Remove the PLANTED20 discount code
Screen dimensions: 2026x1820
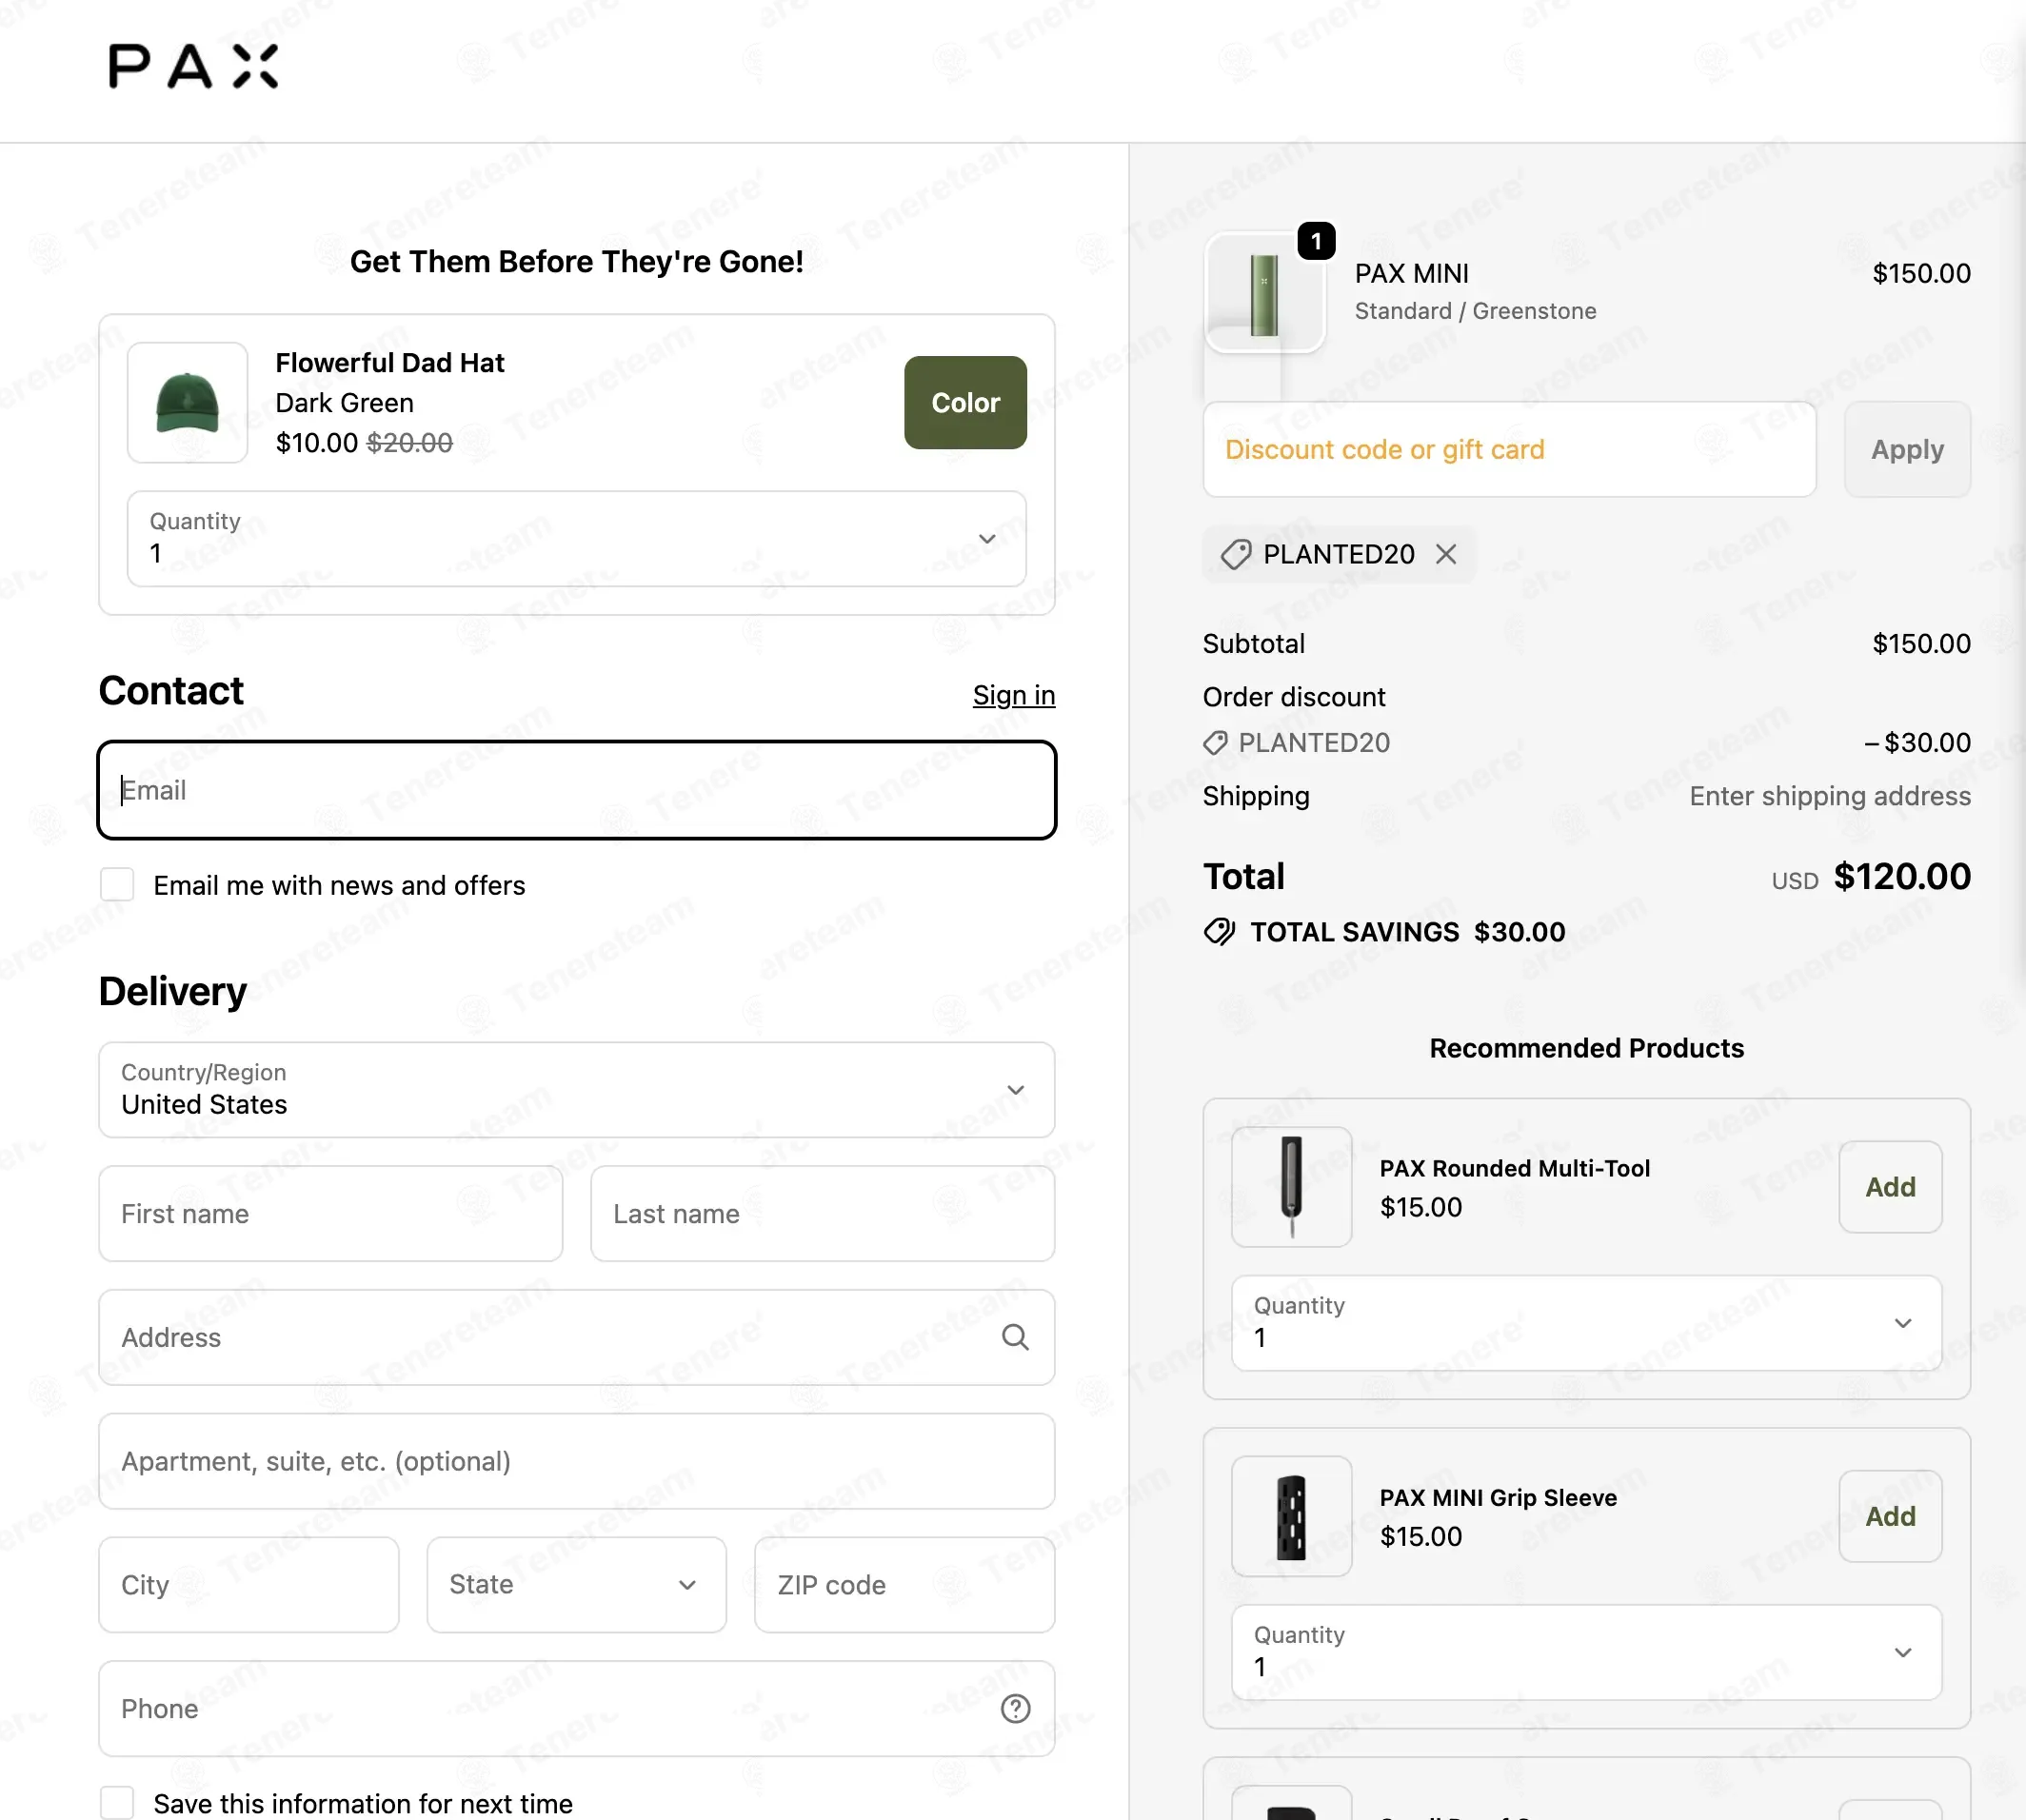coord(1446,554)
